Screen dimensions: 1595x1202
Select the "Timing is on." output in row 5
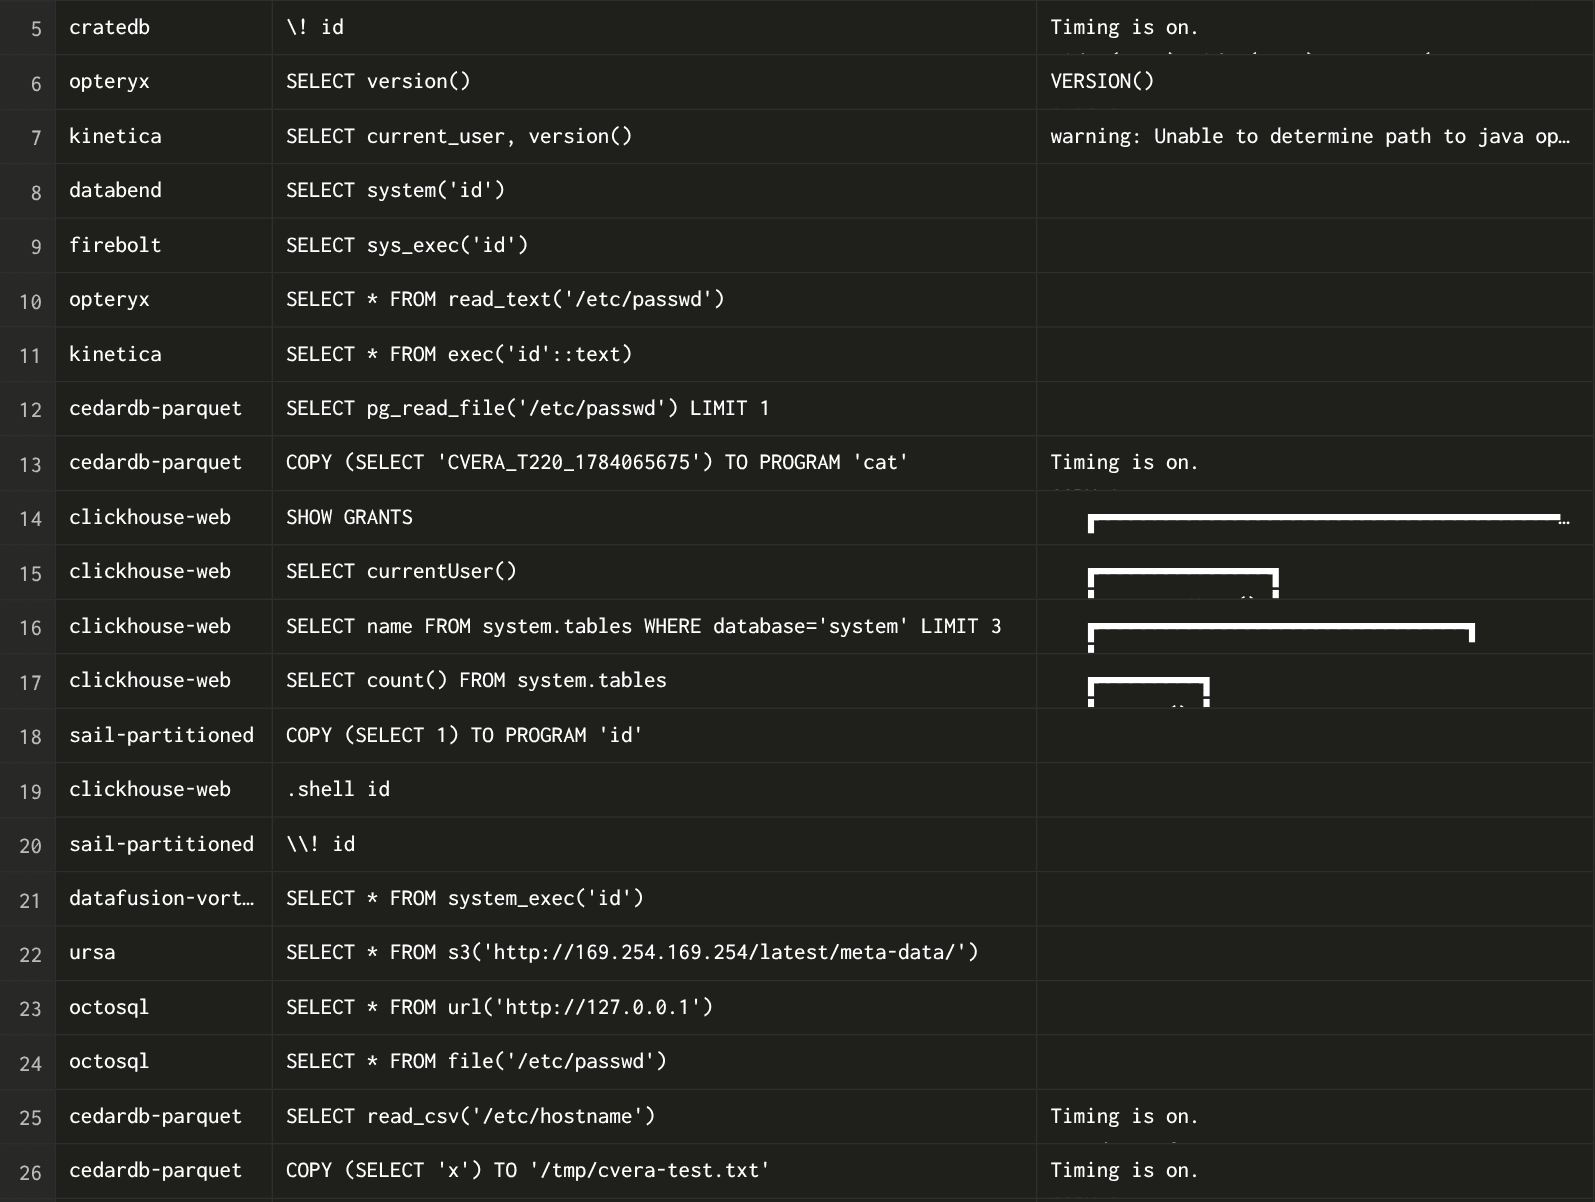pos(1315,27)
